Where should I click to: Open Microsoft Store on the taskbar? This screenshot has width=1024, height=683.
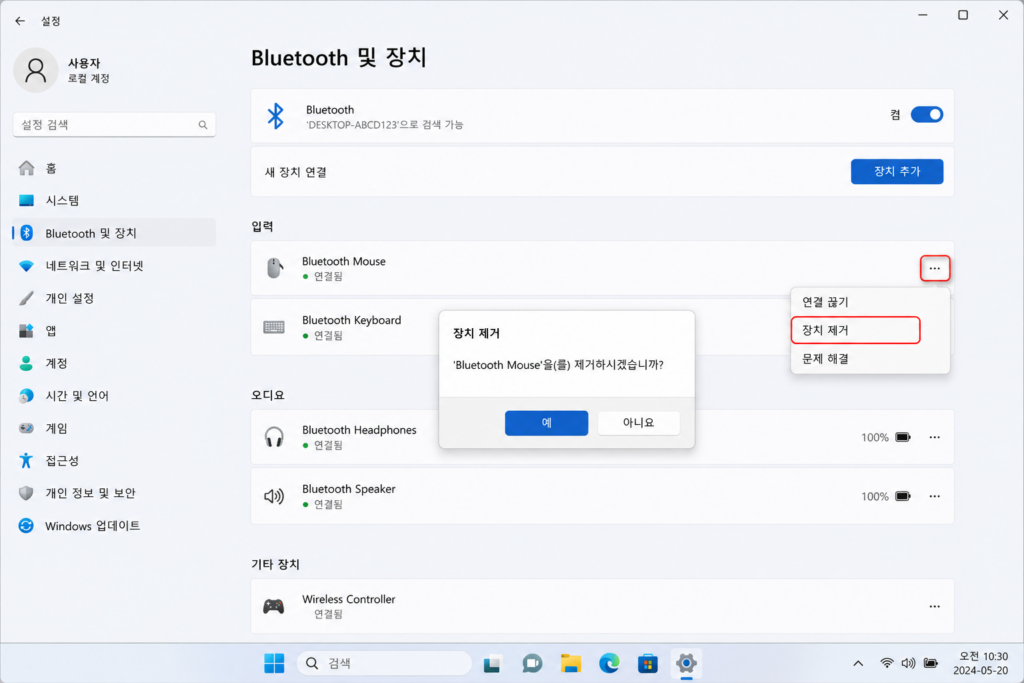pyautogui.click(x=648, y=664)
